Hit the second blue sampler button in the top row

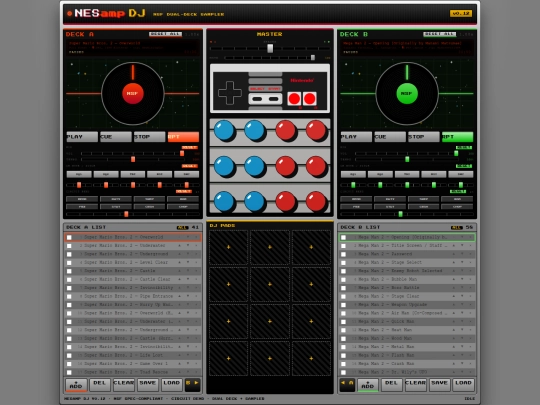[255, 130]
